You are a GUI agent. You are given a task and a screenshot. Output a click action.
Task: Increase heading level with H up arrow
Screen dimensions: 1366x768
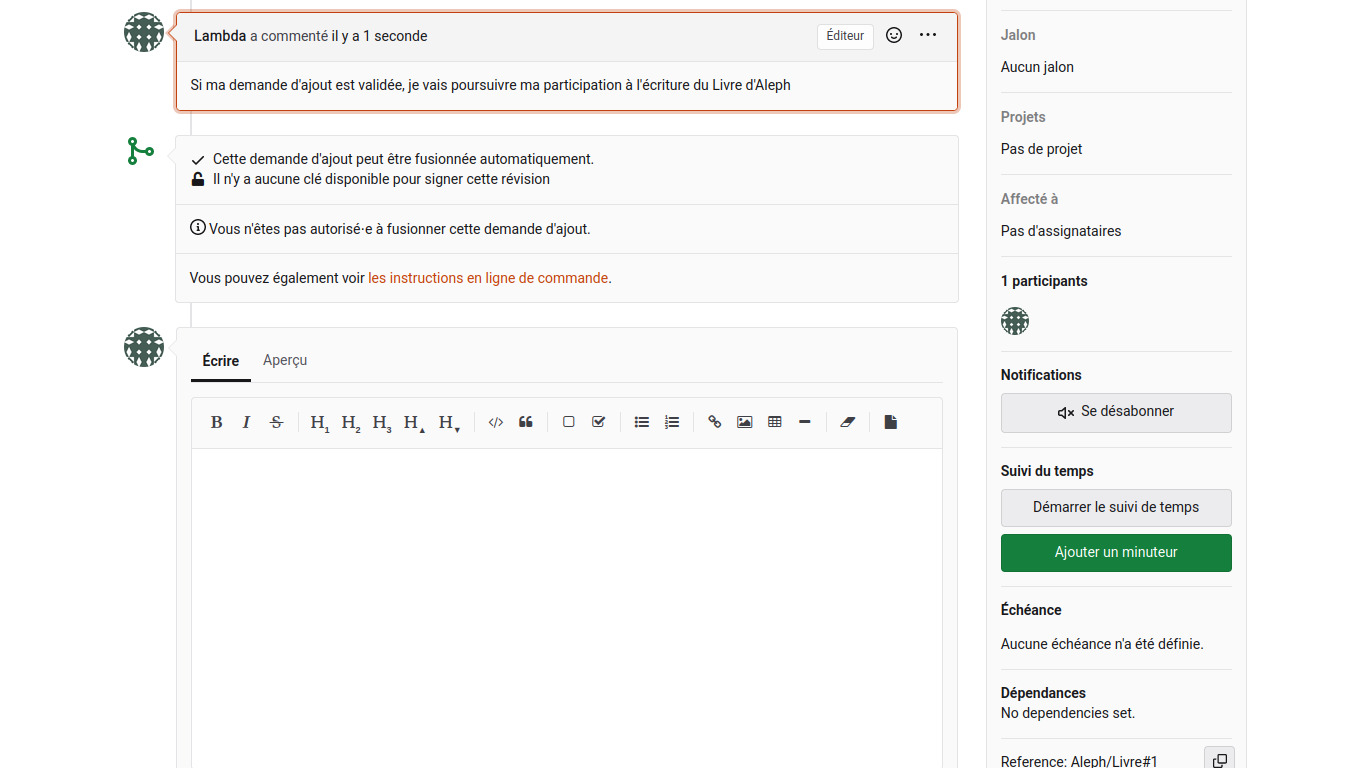[413, 422]
